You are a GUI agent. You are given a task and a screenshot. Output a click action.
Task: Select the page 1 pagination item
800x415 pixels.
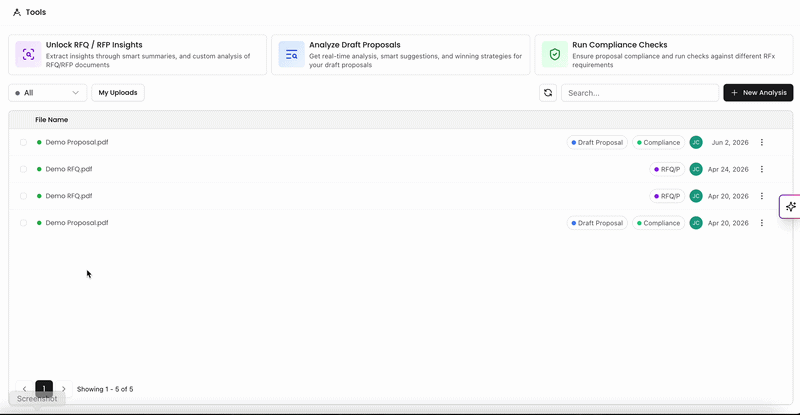[x=44, y=389]
